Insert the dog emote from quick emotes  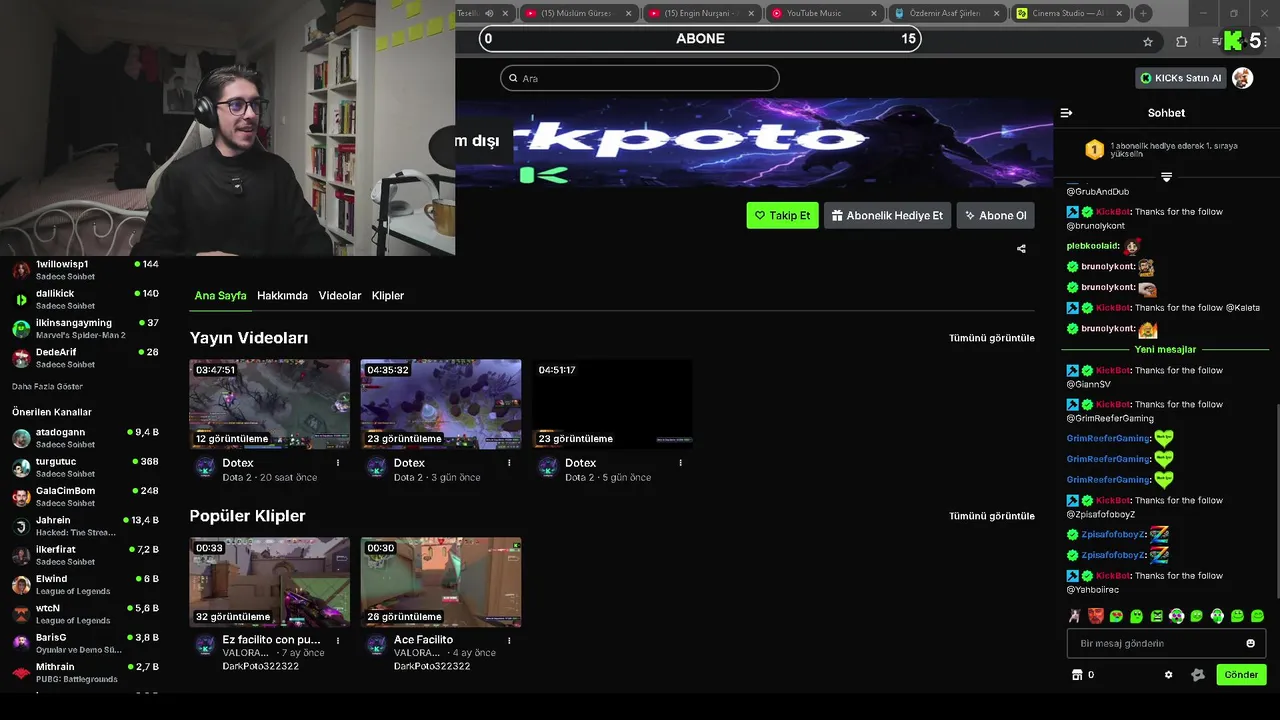(1074, 616)
